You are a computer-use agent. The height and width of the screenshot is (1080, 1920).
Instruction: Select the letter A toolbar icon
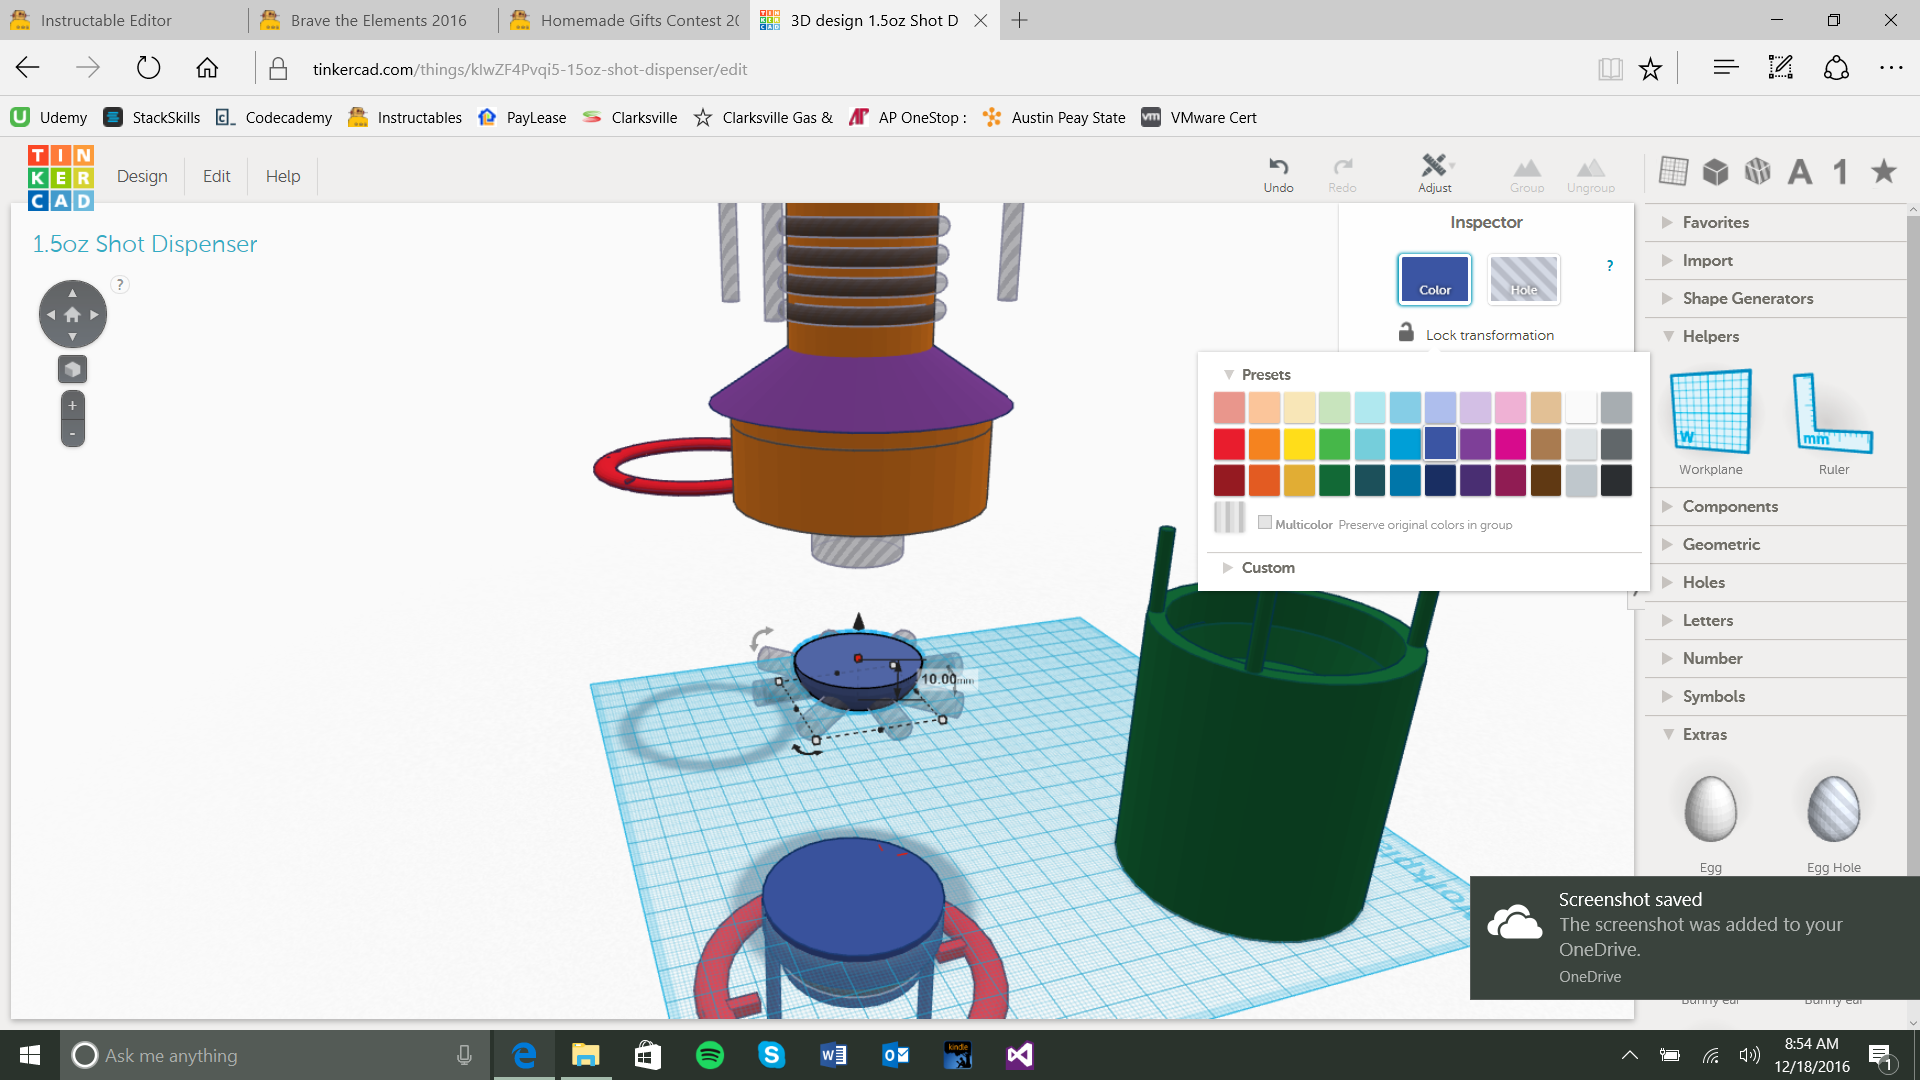[1800, 172]
